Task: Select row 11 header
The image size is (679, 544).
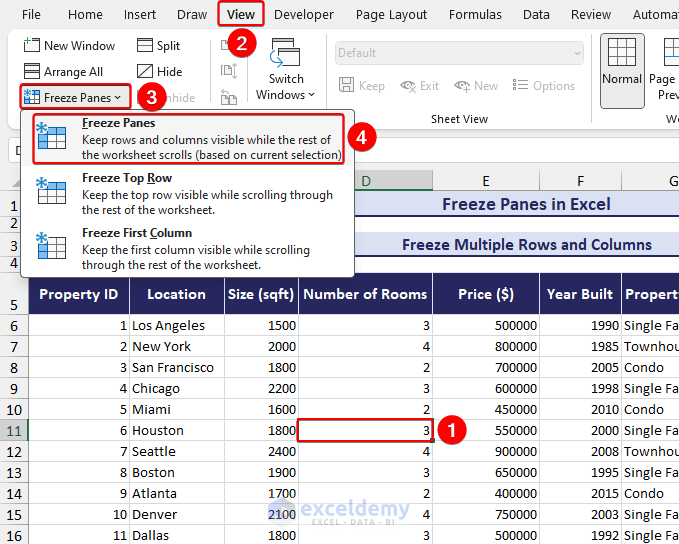Action: [14, 431]
